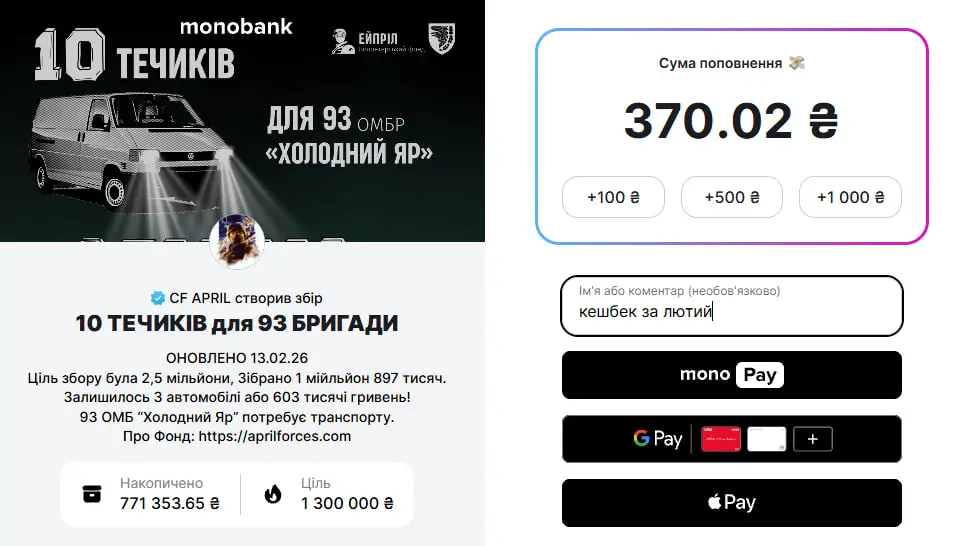Click the verified badge beside CF APRIL
This screenshot has height=546, width=962.
coord(157,298)
